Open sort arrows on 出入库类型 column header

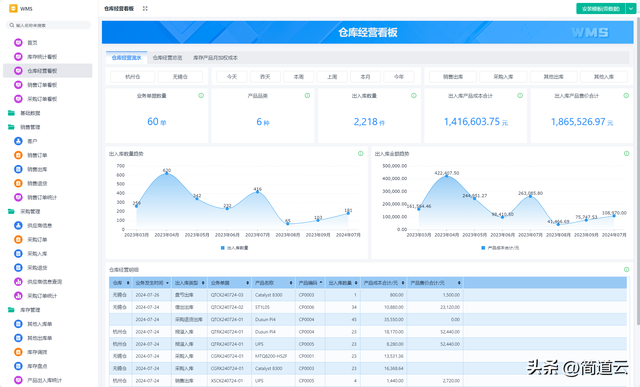click(203, 283)
